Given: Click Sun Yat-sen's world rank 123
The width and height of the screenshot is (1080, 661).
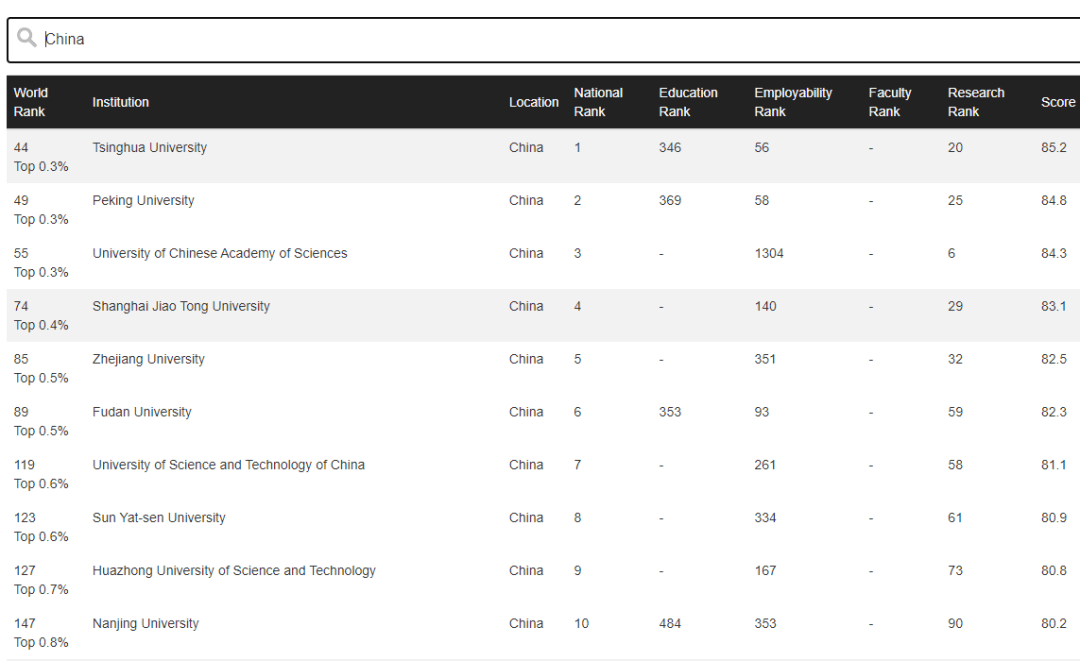Looking at the screenshot, I should click(24, 518).
